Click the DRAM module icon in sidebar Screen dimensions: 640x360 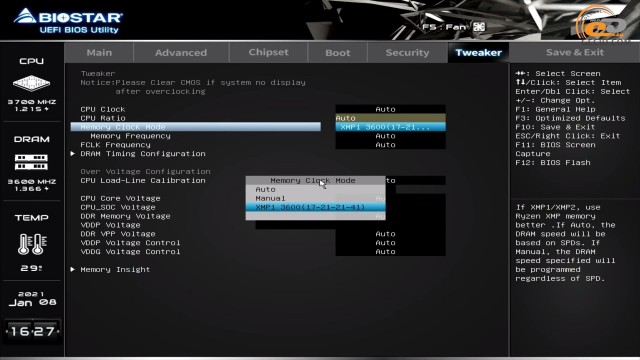[31, 162]
